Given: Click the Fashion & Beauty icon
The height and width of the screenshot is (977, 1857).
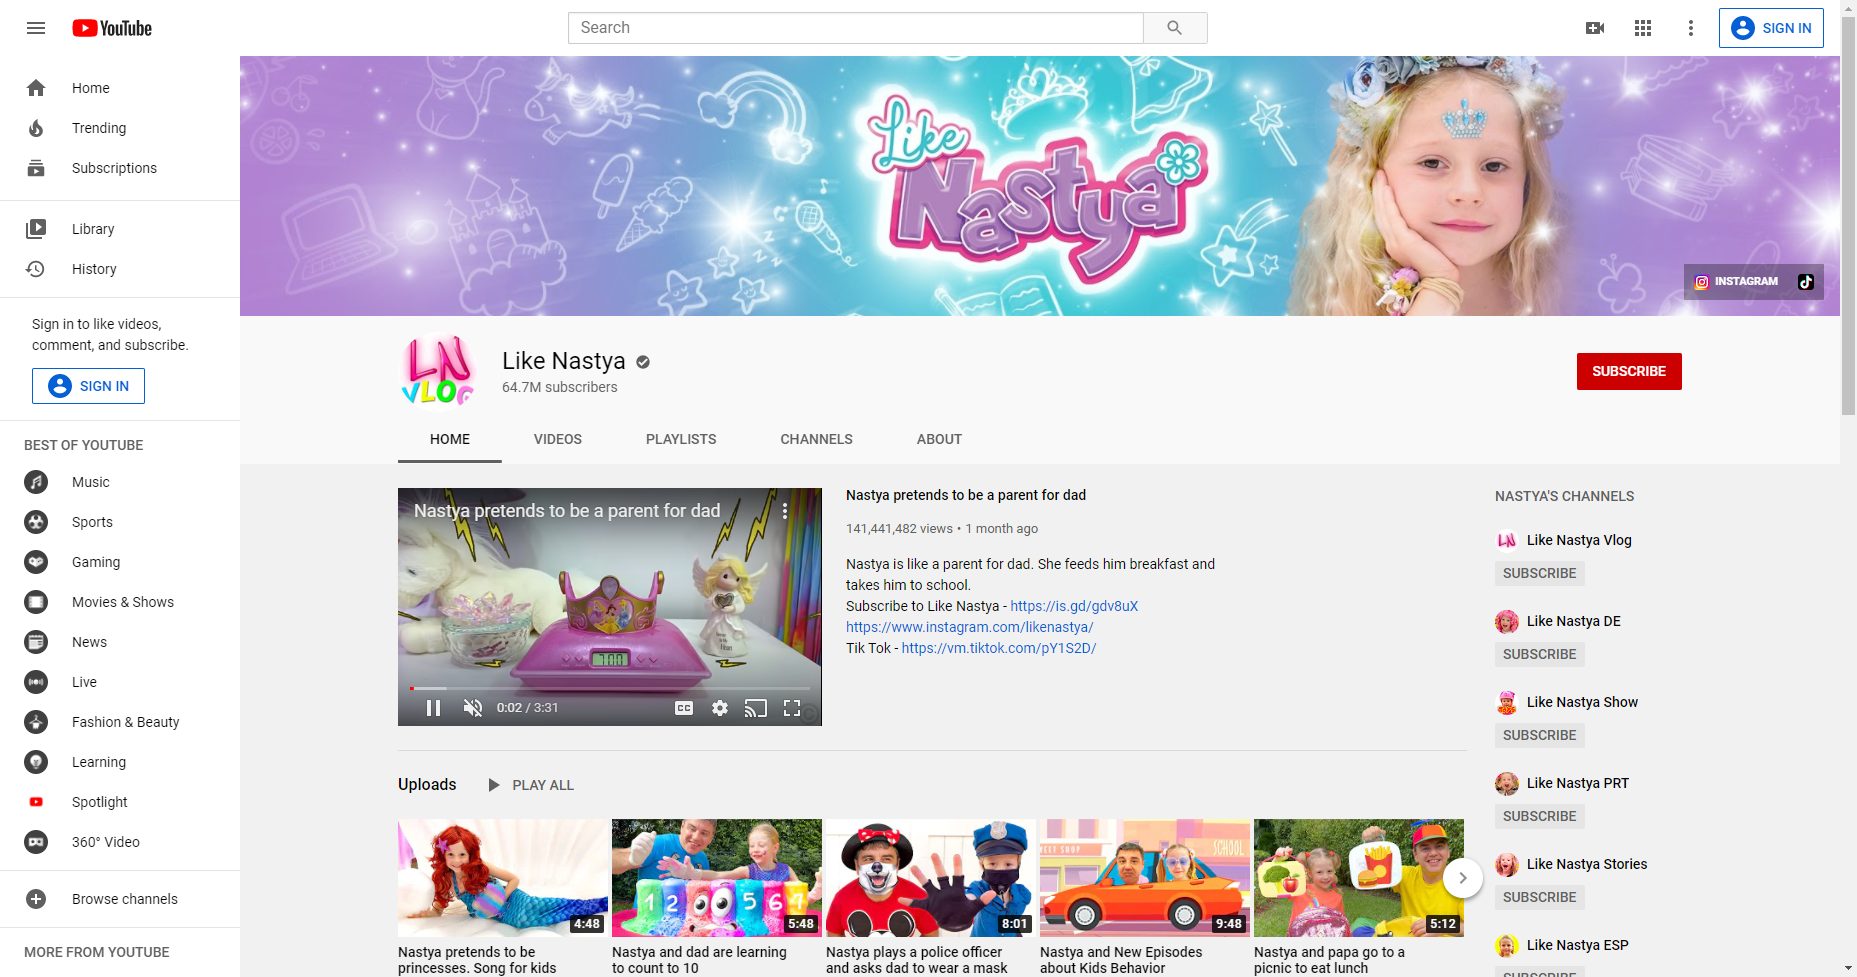Looking at the screenshot, I should pos(36,722).
